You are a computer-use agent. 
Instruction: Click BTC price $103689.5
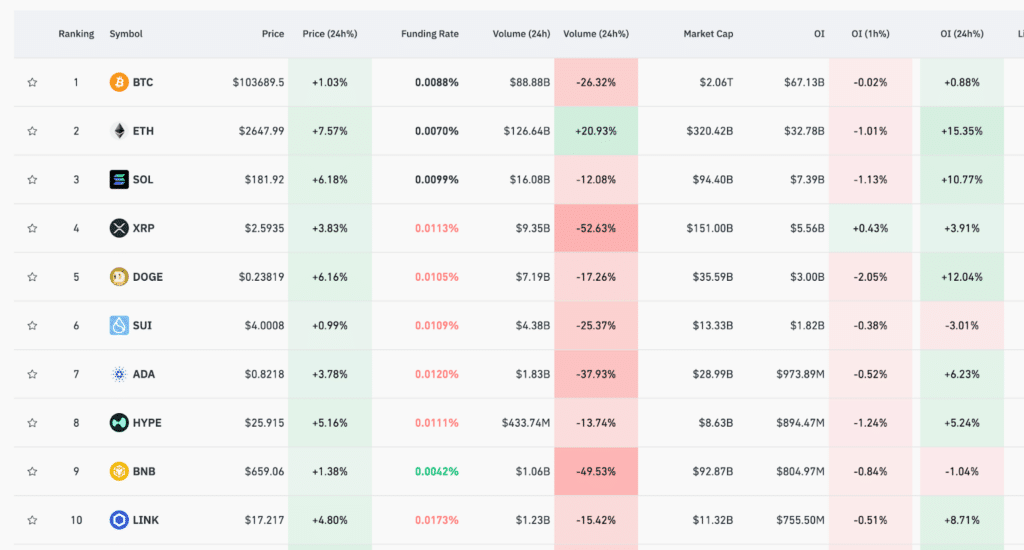click(258, 82)
